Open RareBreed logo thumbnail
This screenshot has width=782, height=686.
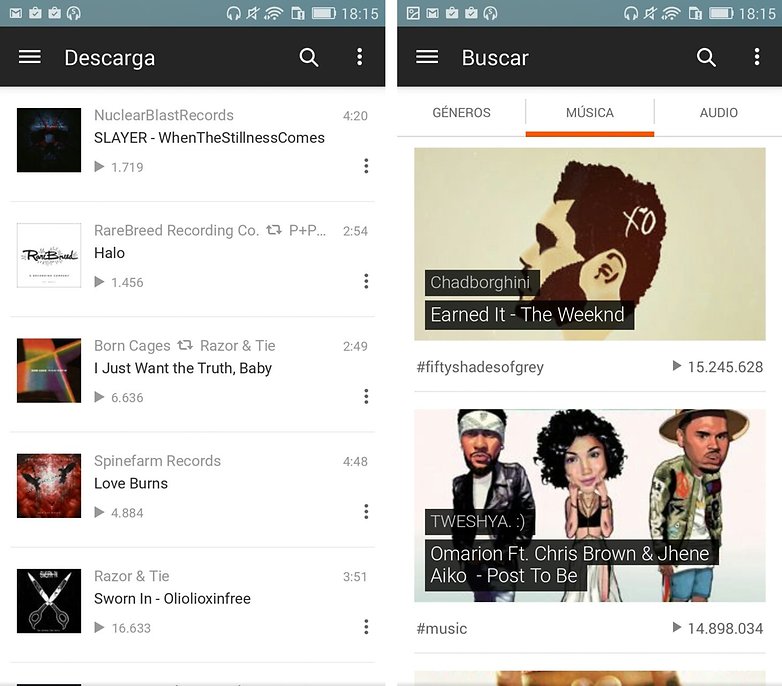pyautogui.click(x=49, y=255)
